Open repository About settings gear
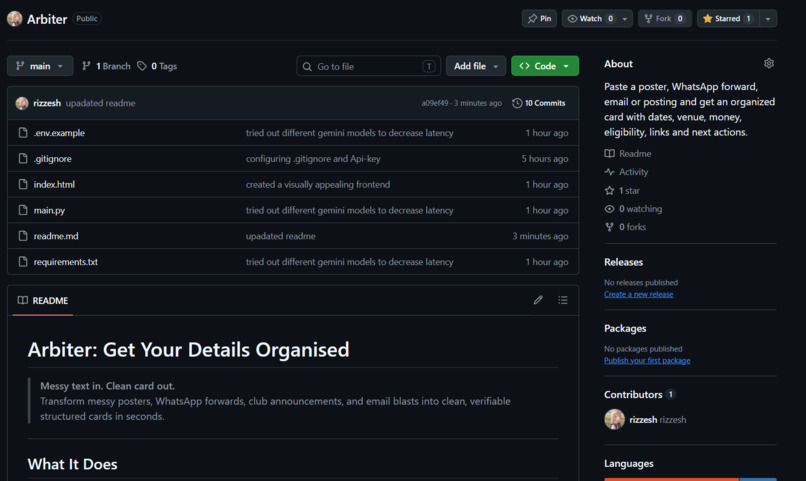Viewport: 806px width, 481px height. click(768, 63)
